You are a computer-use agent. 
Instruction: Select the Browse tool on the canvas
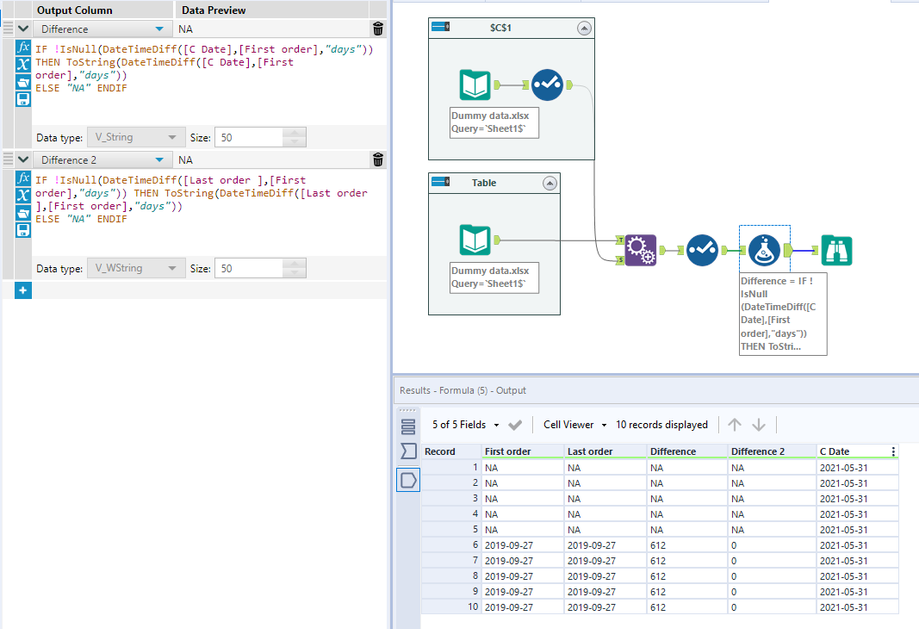click(836, 250)
